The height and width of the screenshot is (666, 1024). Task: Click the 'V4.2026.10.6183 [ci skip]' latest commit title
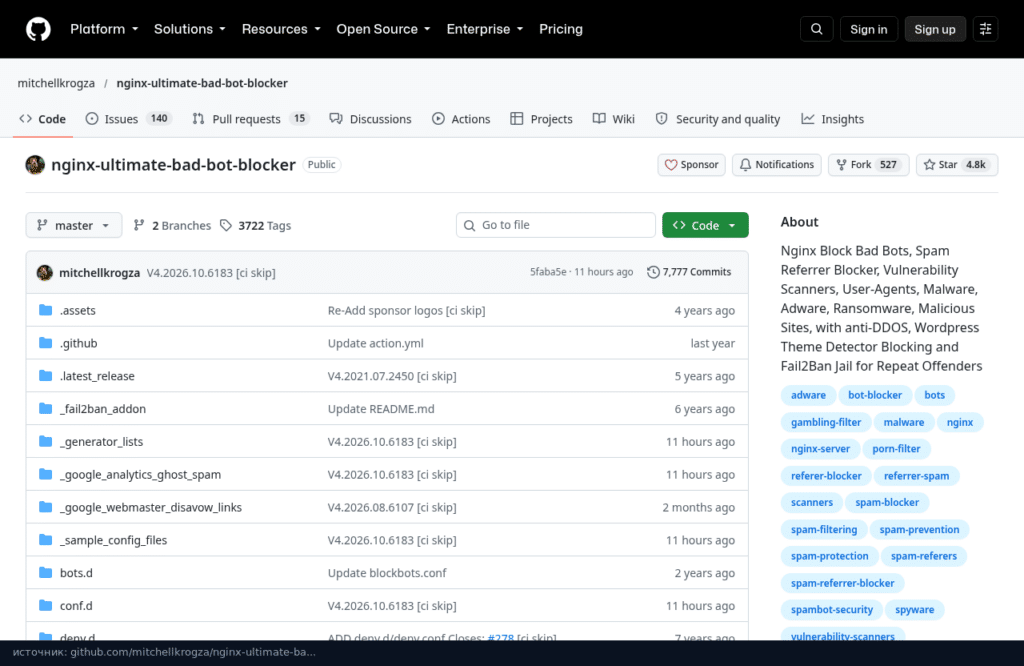pyautogui.click(x=211, y=272)
